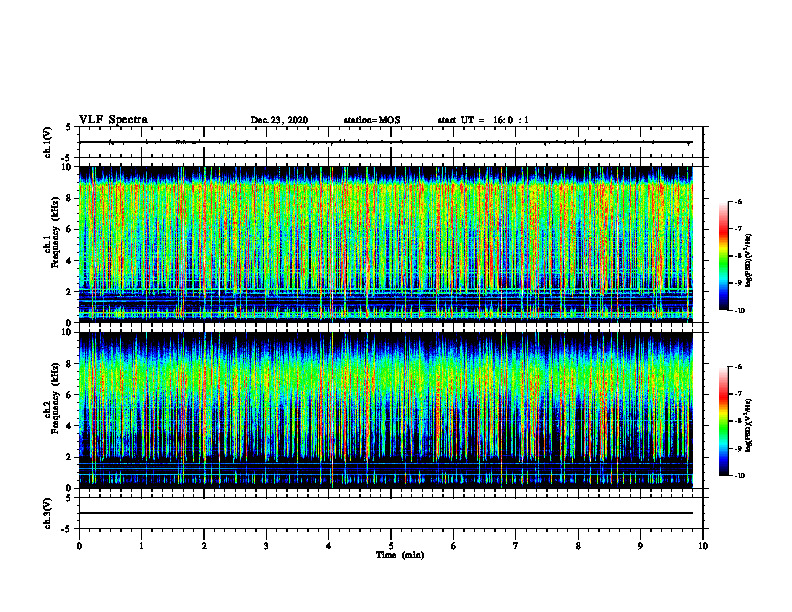This screenshot has height=612, width=792.
Task: Click the "VLF Spectra" plot title
Action: click(x=113, y=120)
